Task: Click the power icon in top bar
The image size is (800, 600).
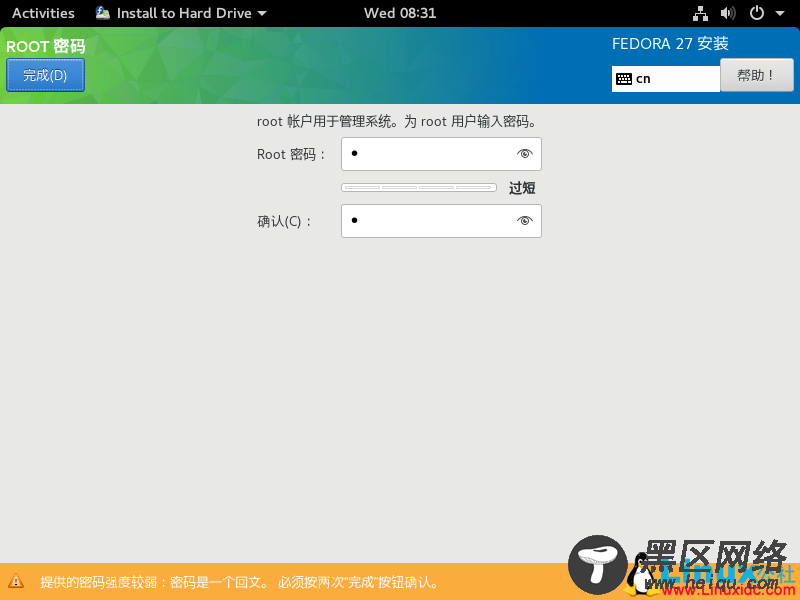Action: (x=757, y=13)
